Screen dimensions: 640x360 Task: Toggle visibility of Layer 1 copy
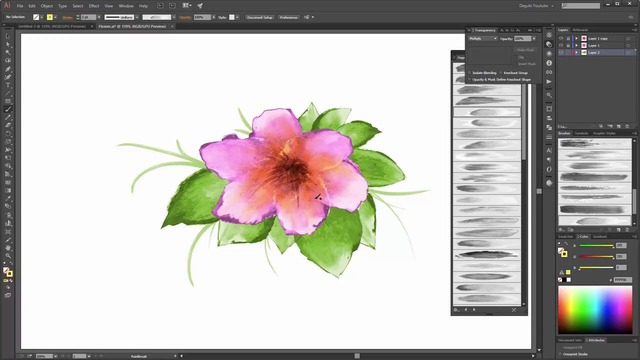(561, 38)
